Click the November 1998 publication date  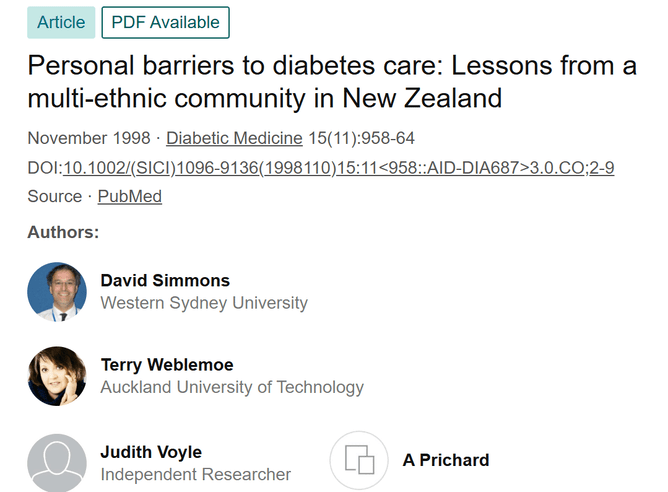tap(88, 138)
